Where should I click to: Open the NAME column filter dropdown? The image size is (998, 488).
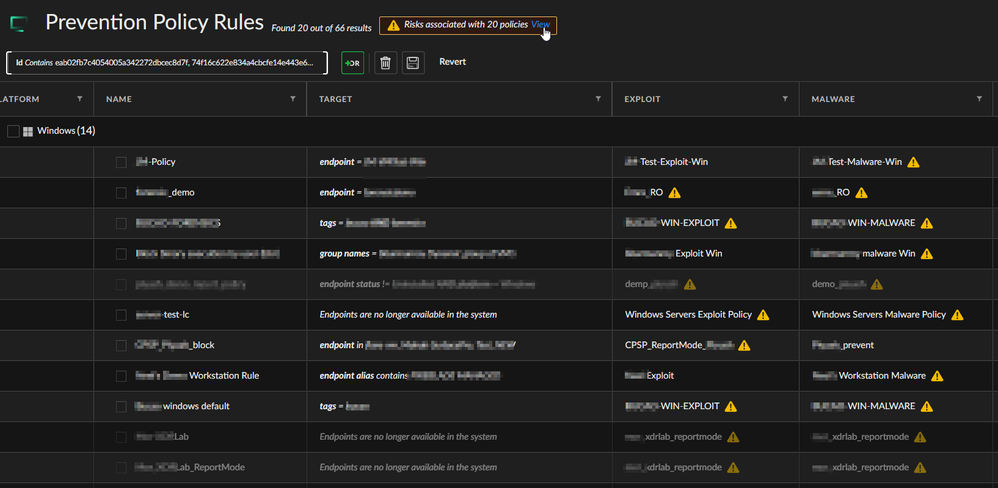(293, 99)
